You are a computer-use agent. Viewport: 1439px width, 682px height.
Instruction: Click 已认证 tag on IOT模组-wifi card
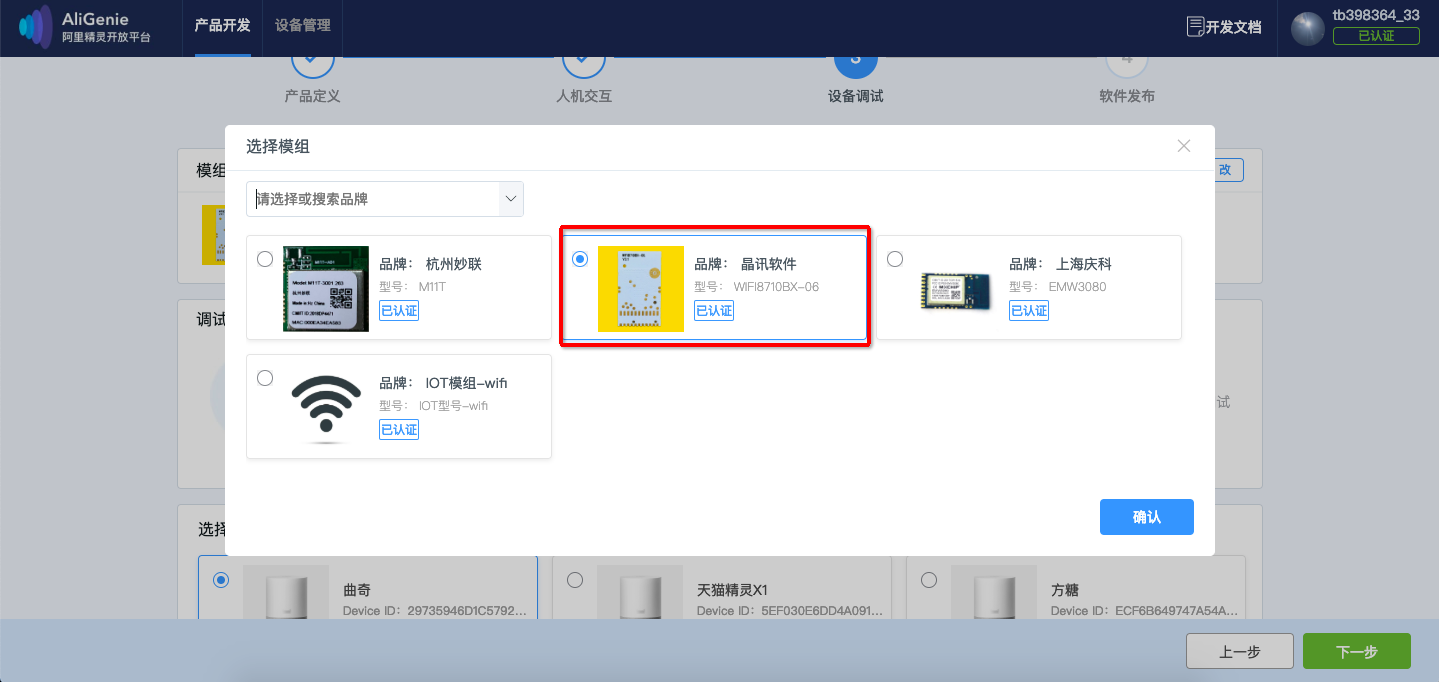(x=399, y=430)
